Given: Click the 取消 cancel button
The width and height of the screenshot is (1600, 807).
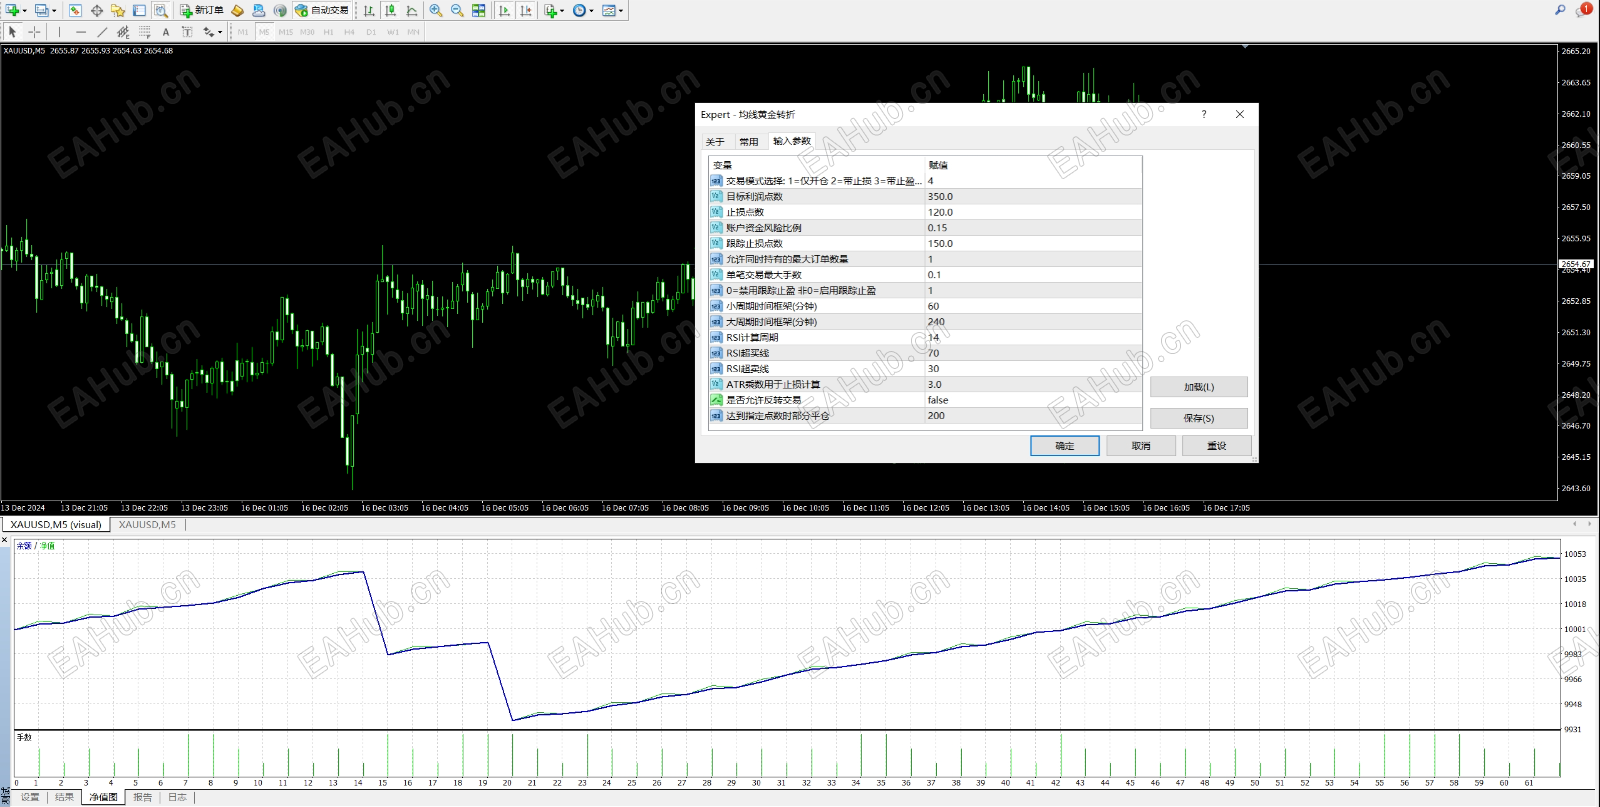Looking at the screenshot, I should 1141,446.
